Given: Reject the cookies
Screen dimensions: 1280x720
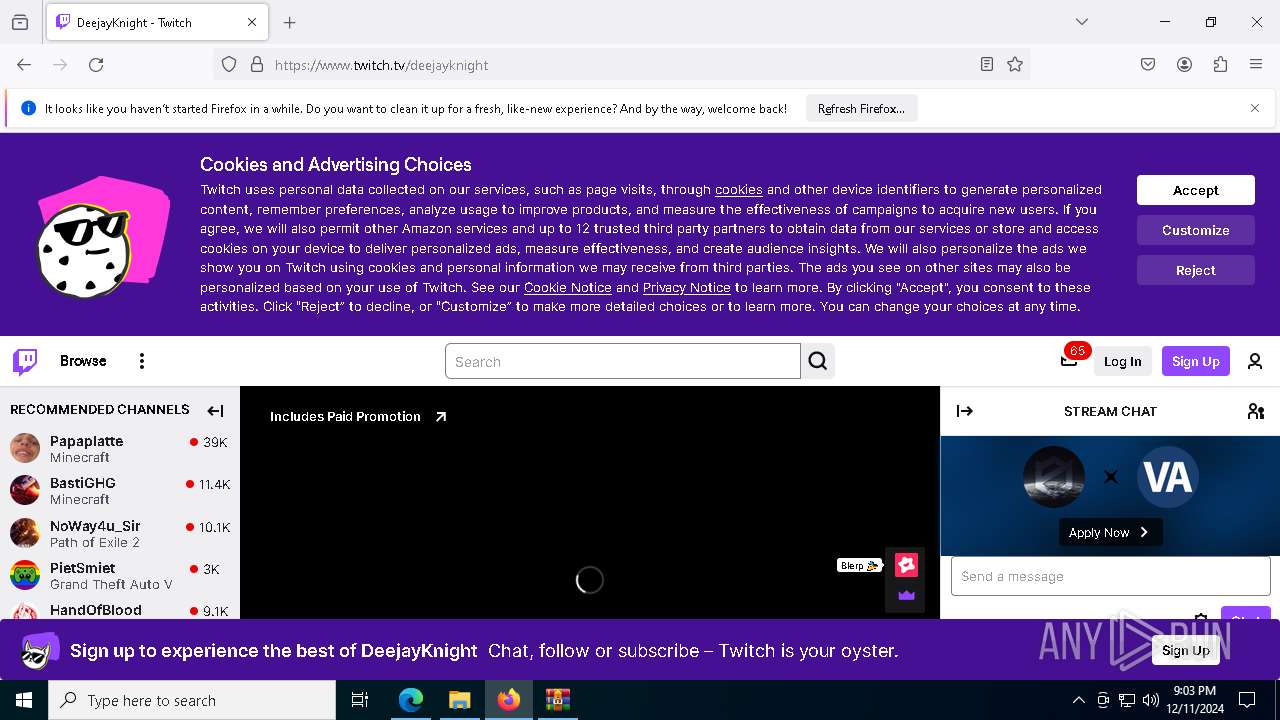Looking at the screenshot, I should click(x=1196, y=270).
